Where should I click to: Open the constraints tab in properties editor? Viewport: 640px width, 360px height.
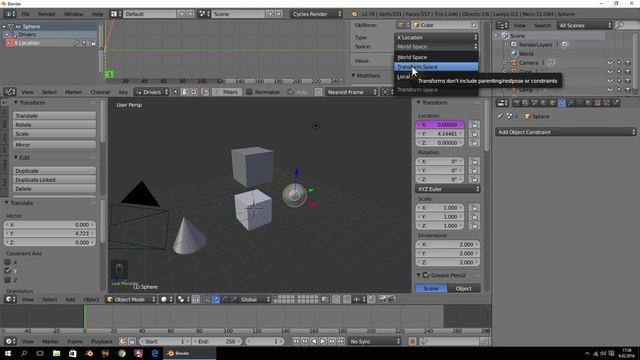[561, 103]
